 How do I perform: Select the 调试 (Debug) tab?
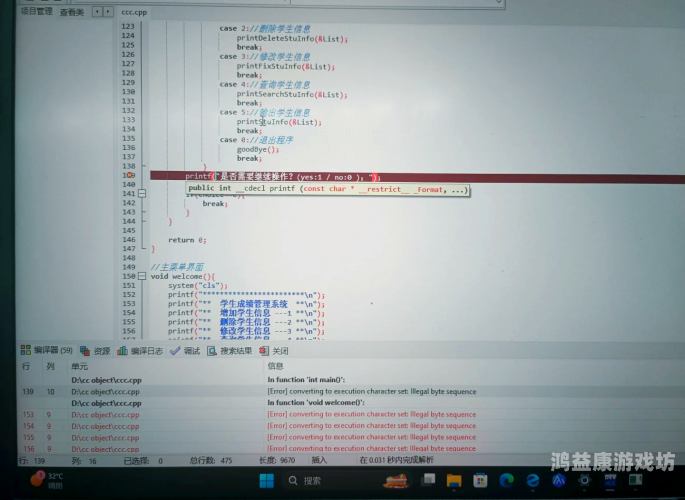pos(186,351)
